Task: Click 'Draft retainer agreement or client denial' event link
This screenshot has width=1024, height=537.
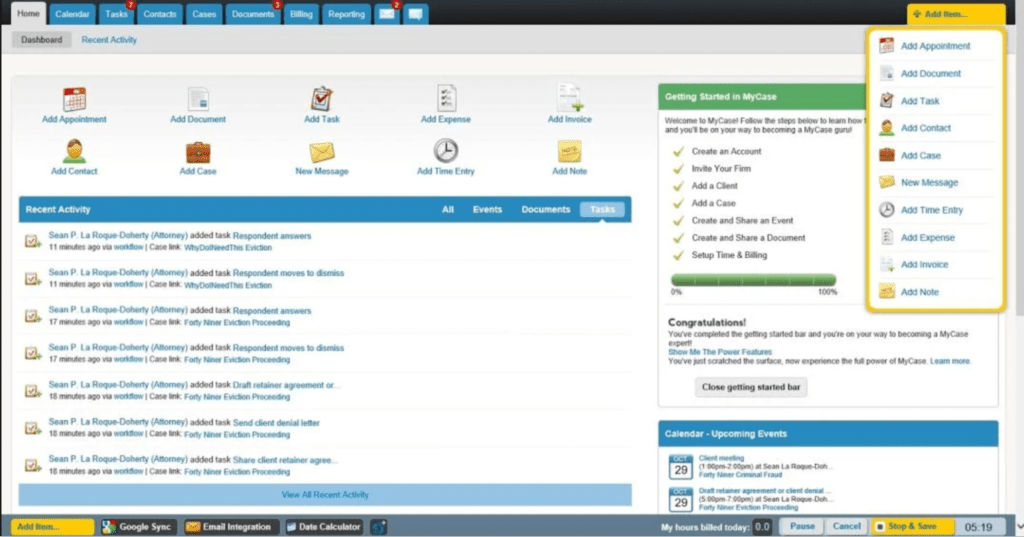Action: click(764, 491)
